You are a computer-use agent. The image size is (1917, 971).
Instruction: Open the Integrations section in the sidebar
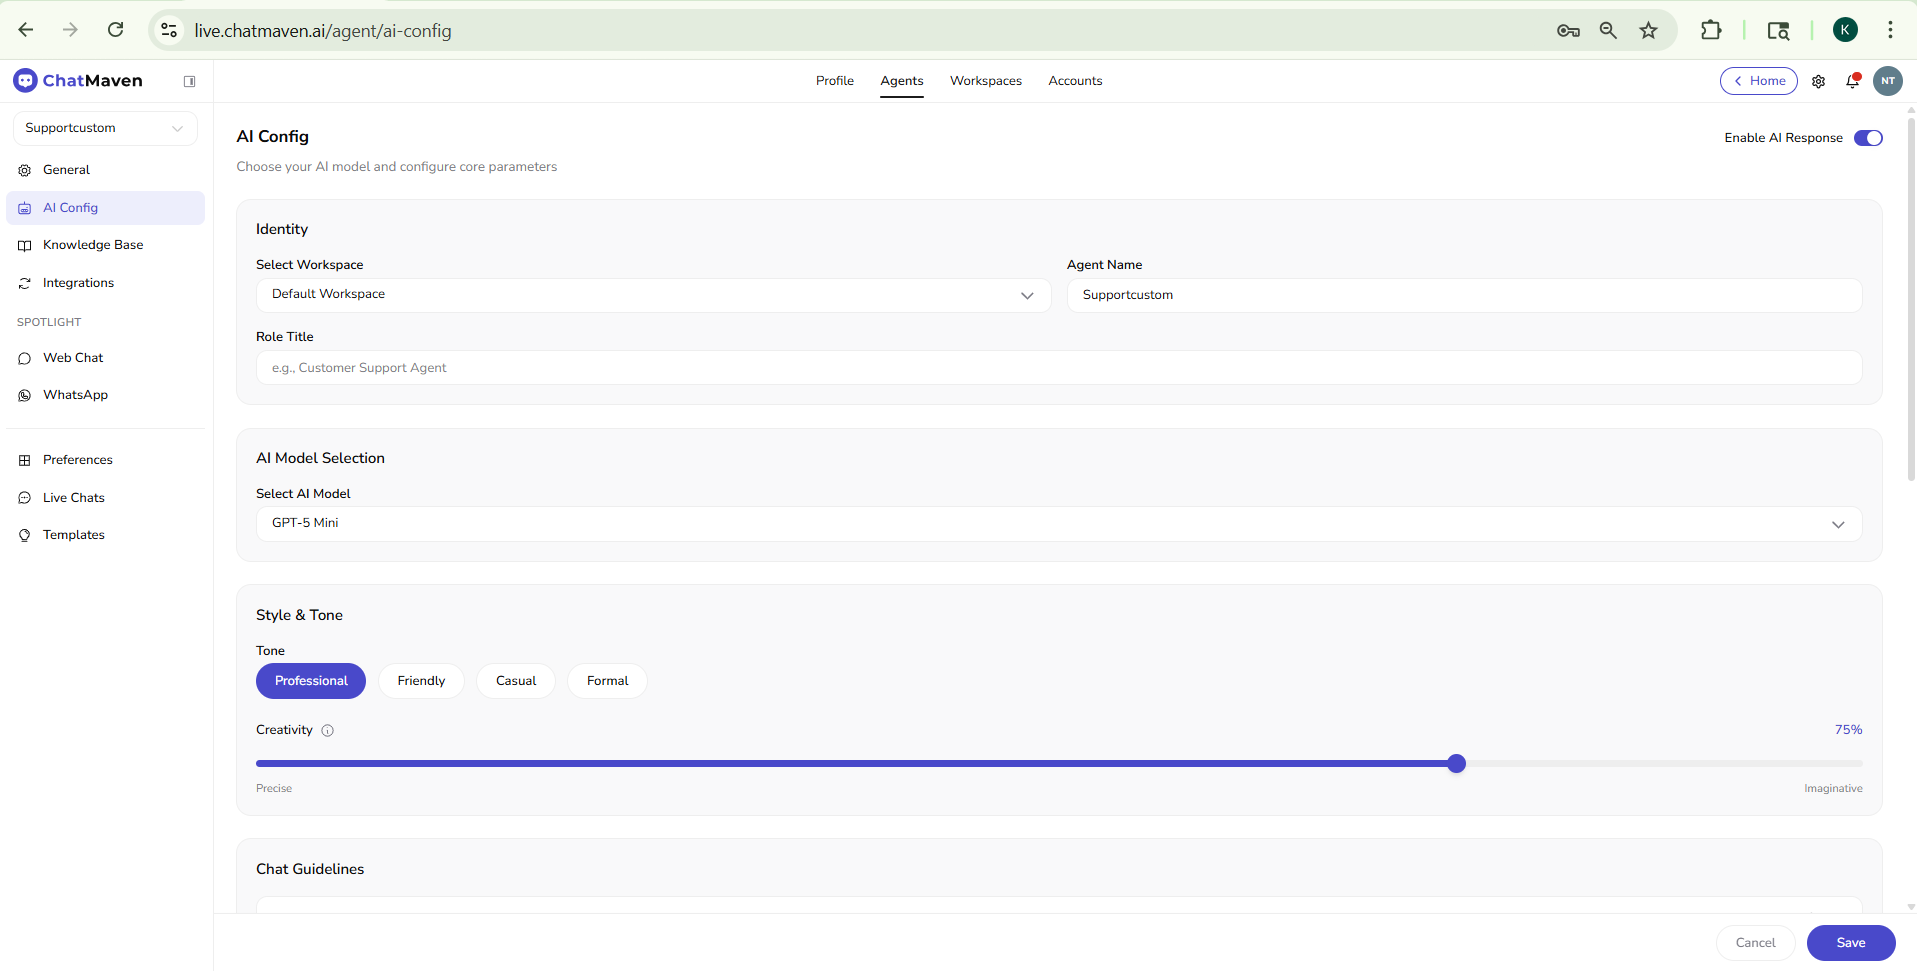[78, 283]
